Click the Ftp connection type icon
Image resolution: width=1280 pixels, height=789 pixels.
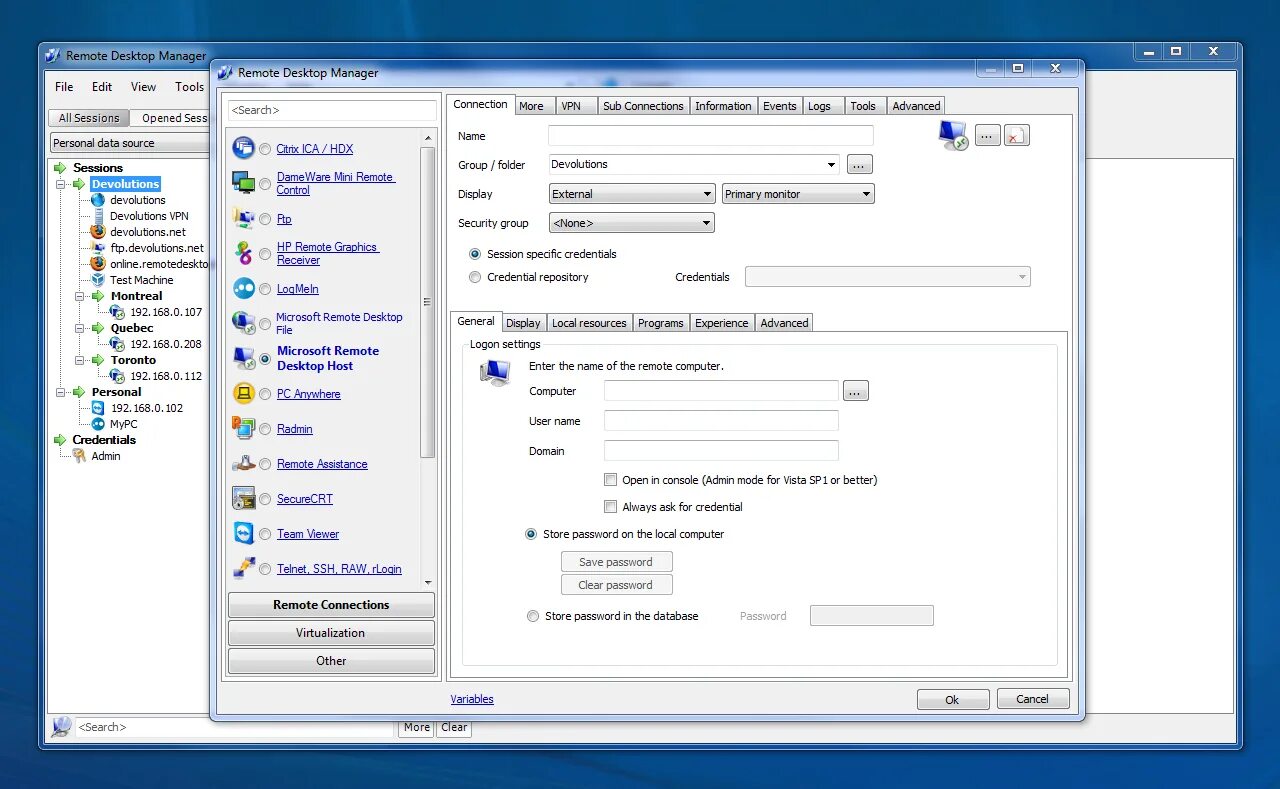pos(243,218)
